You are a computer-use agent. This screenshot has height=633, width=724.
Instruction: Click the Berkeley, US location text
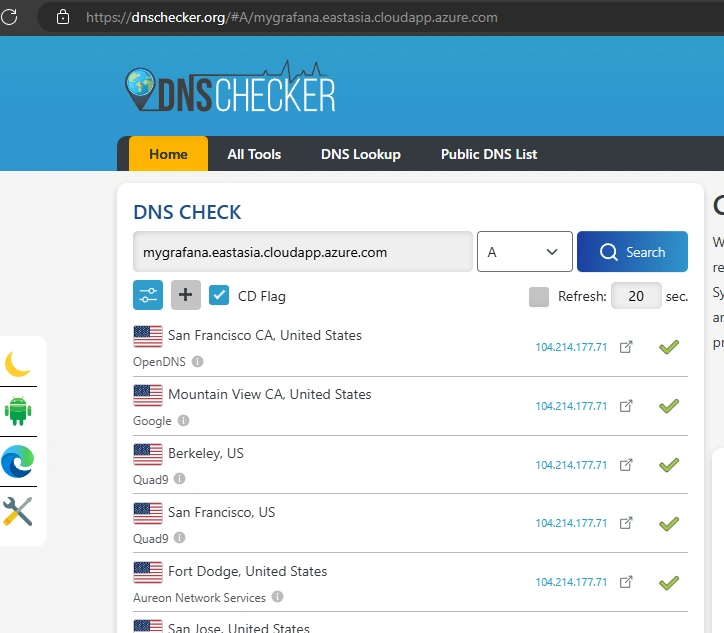pos(205,453)
